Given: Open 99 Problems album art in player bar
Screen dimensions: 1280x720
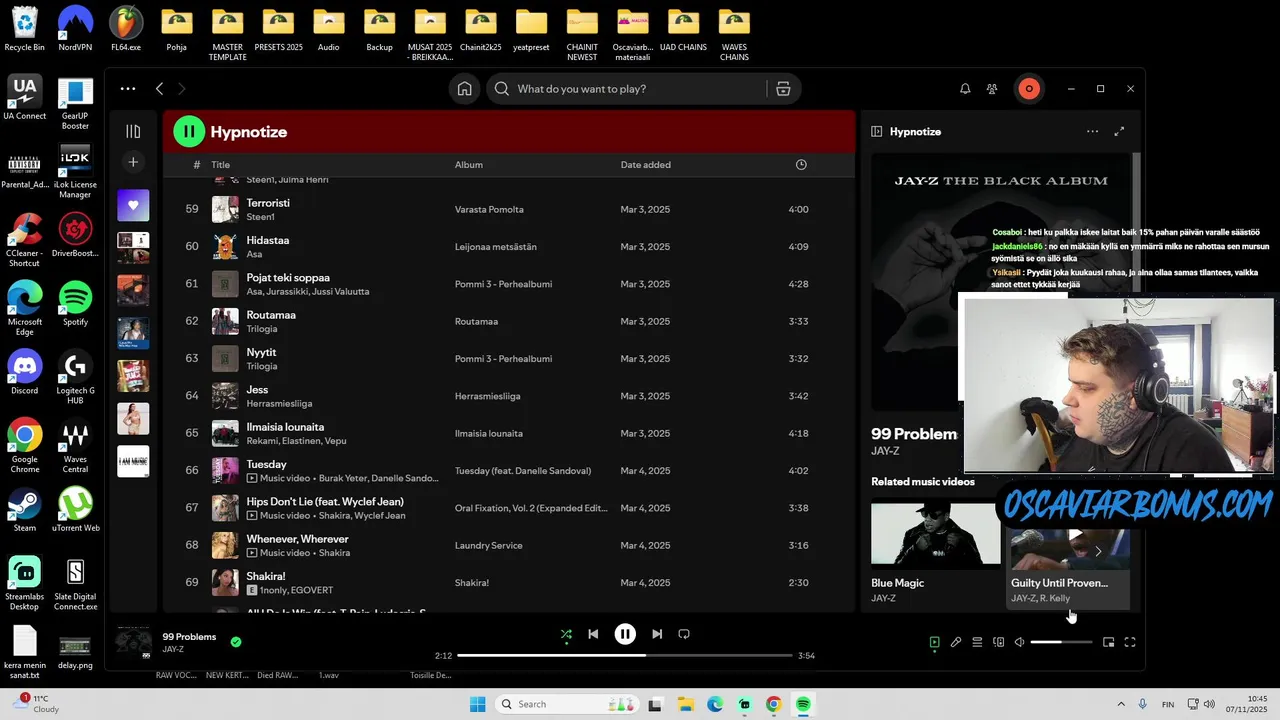Looking at the screenshot, I should pos(133,642).
